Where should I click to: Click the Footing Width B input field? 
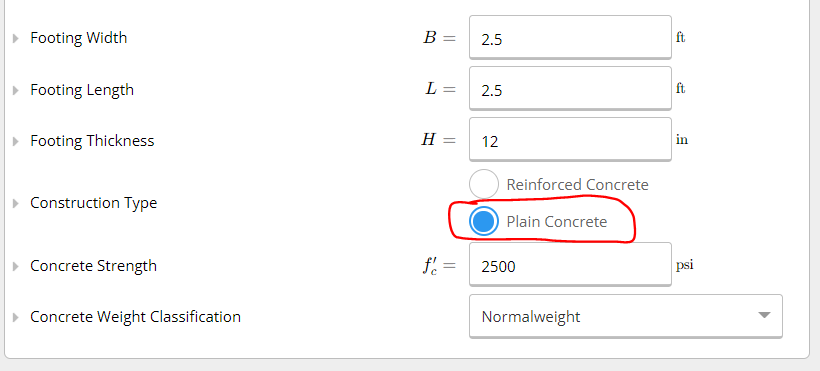point(570,38)
